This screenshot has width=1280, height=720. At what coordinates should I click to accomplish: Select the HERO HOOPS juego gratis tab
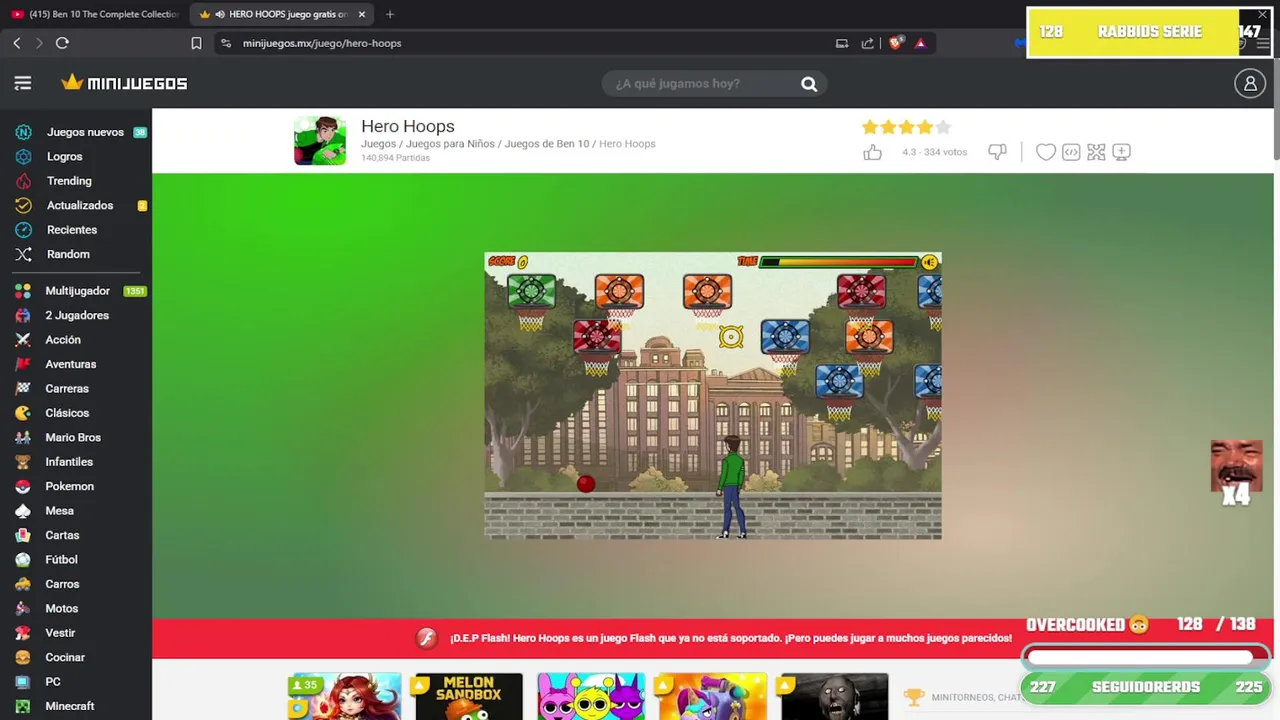(x=283, y=14)
